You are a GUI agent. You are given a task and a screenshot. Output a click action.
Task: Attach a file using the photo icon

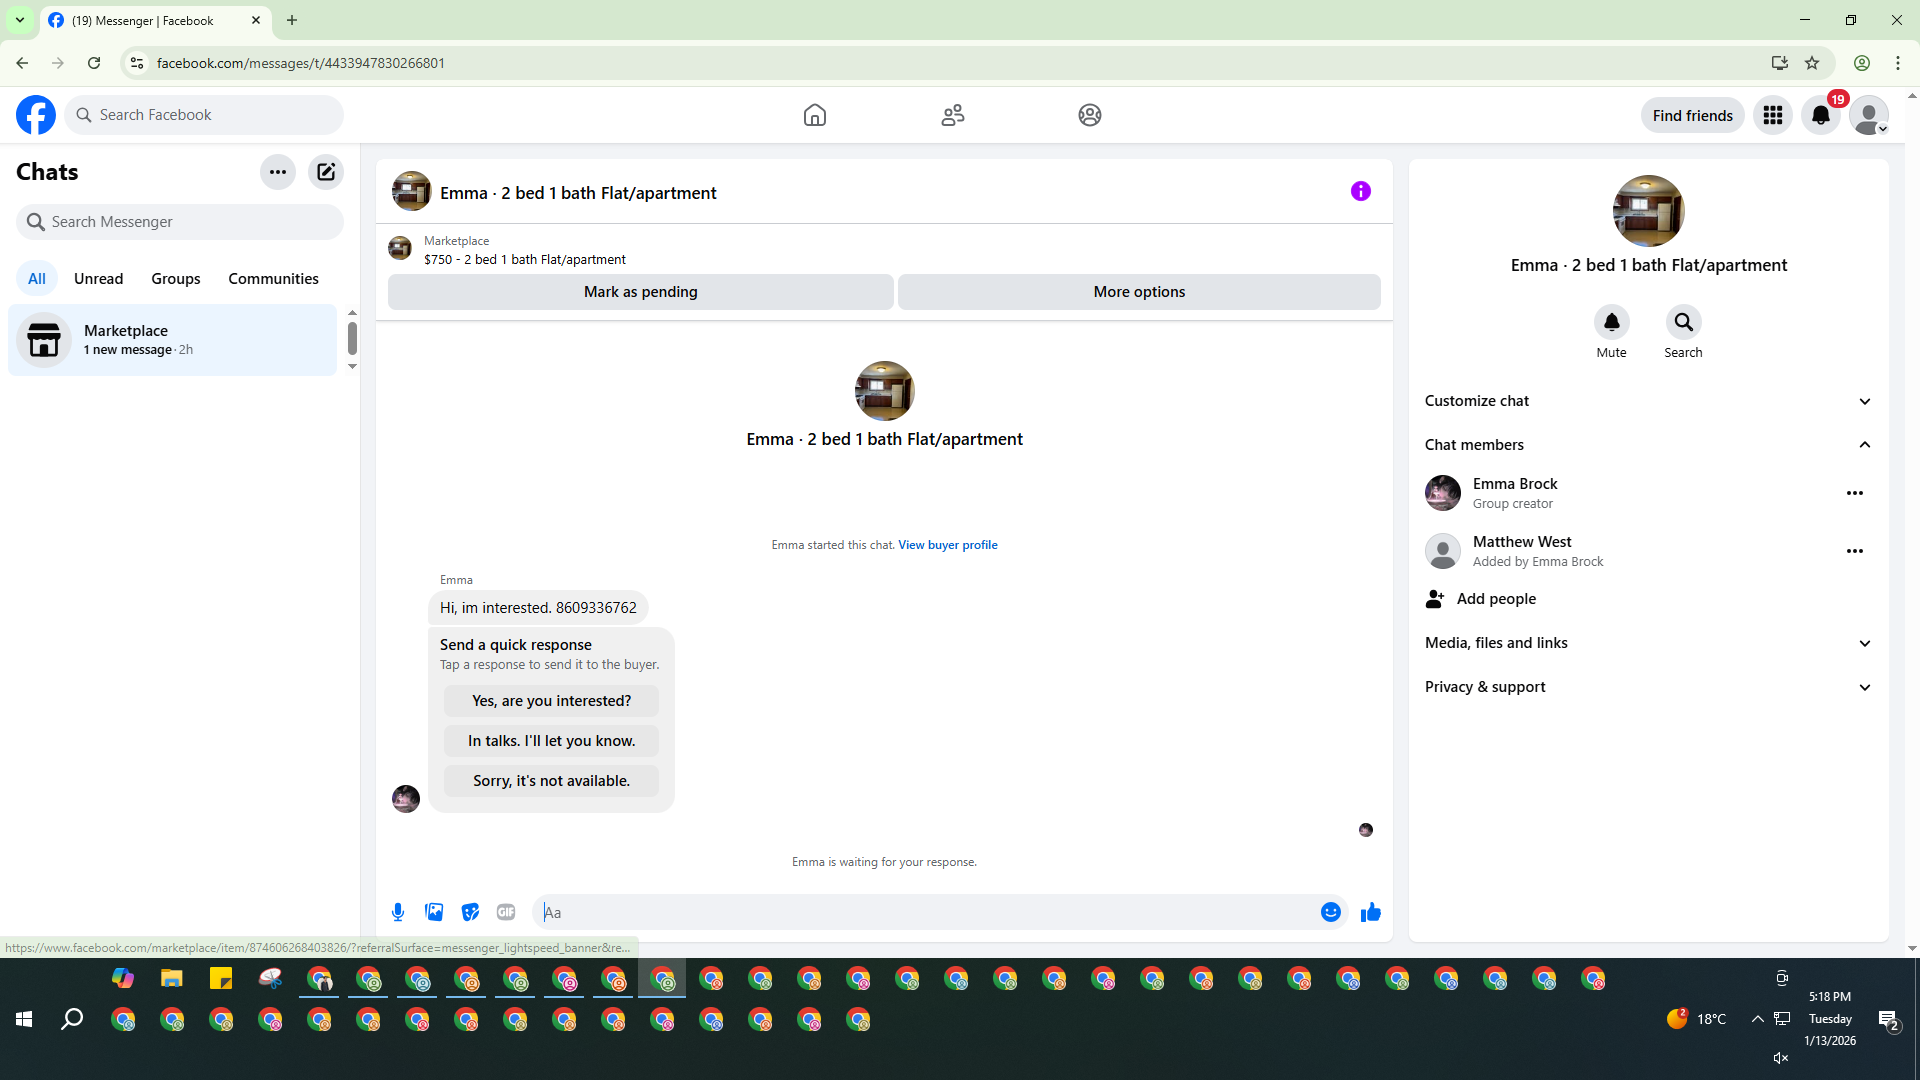coord(434,912)
